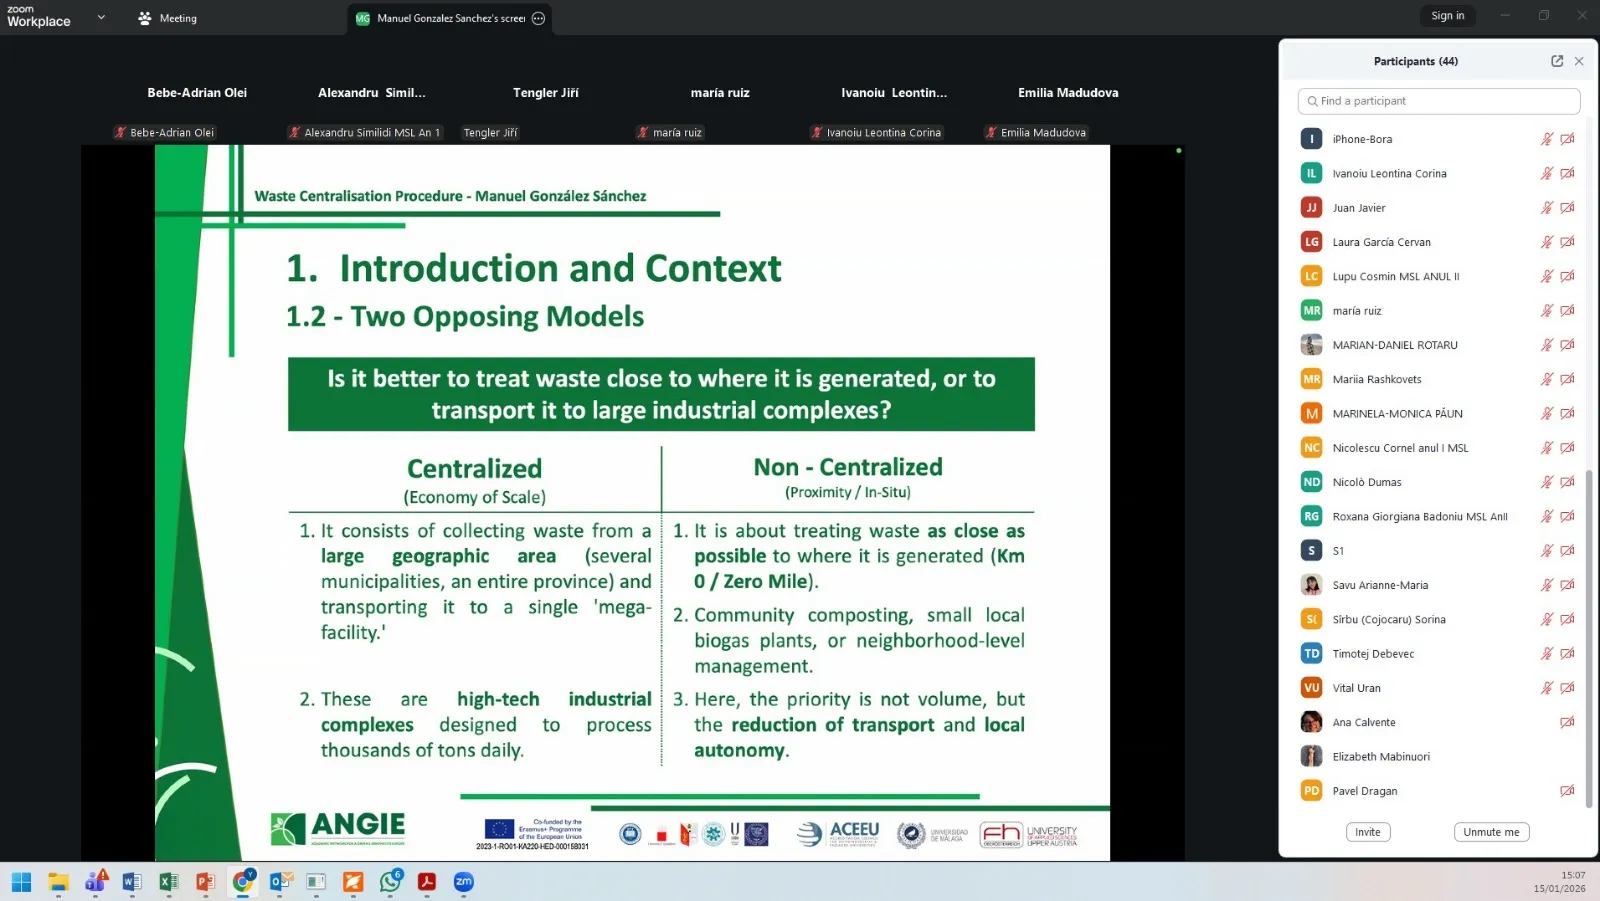
Task: Open the Meeting tab
Action: coord(168,18)
